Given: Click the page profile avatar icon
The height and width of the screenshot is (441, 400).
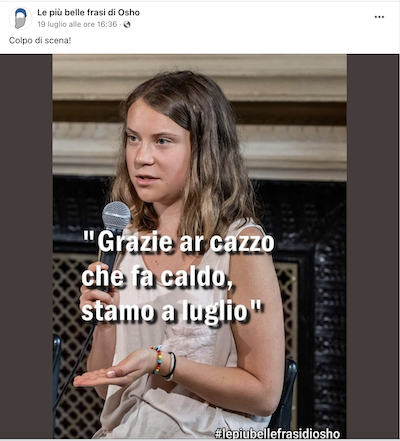Looking at the screenshot, I should point(20,18).
